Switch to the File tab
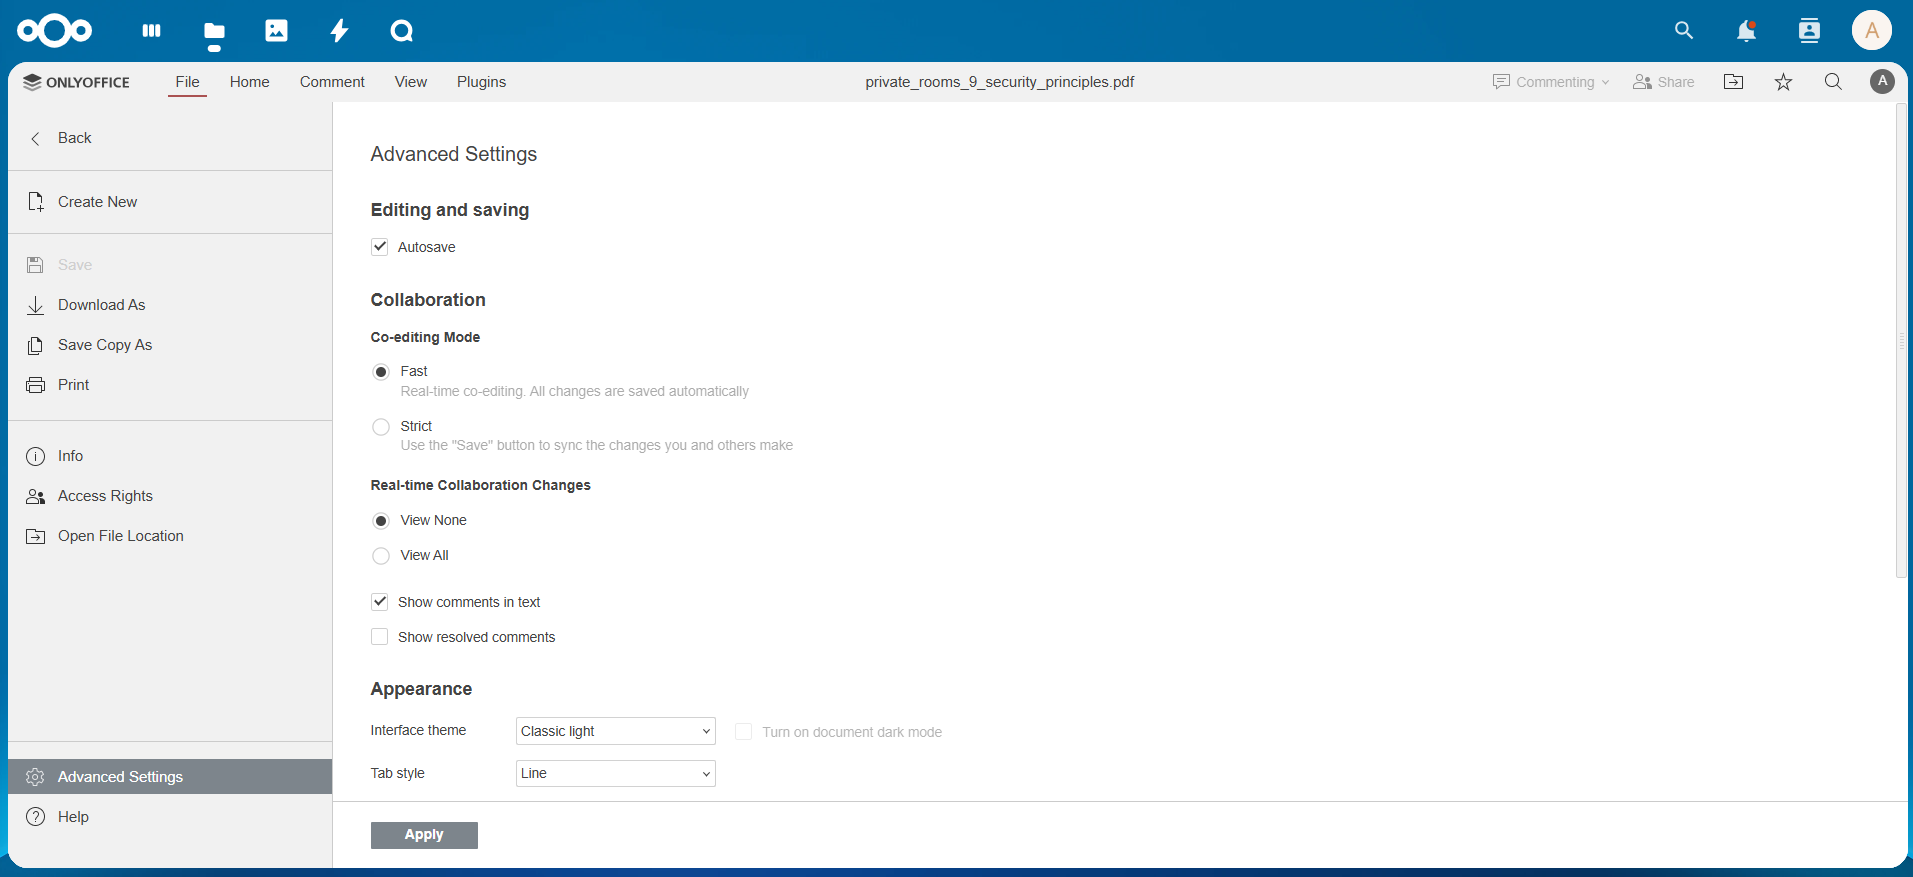 187,82
